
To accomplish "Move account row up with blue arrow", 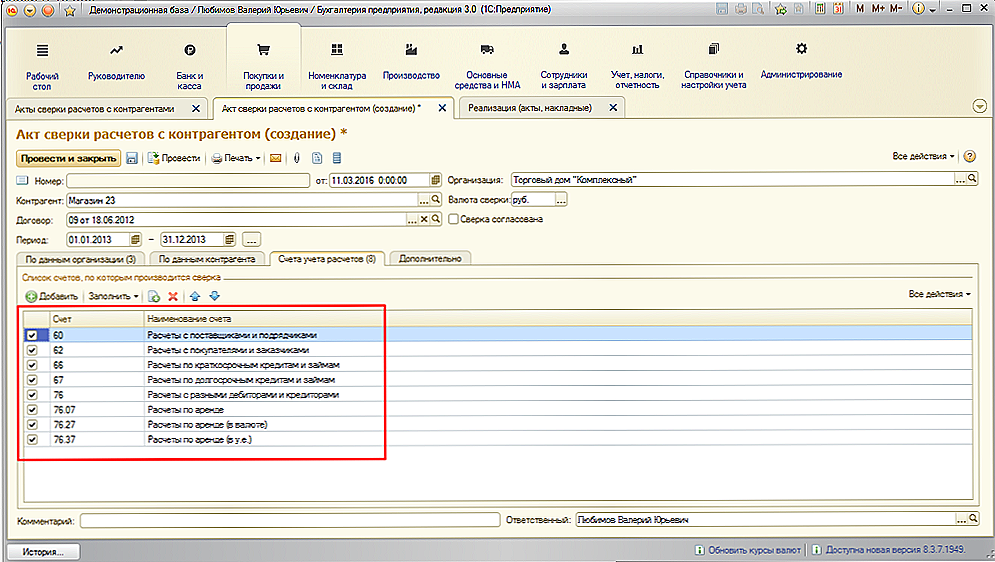I will click(195, 296).
